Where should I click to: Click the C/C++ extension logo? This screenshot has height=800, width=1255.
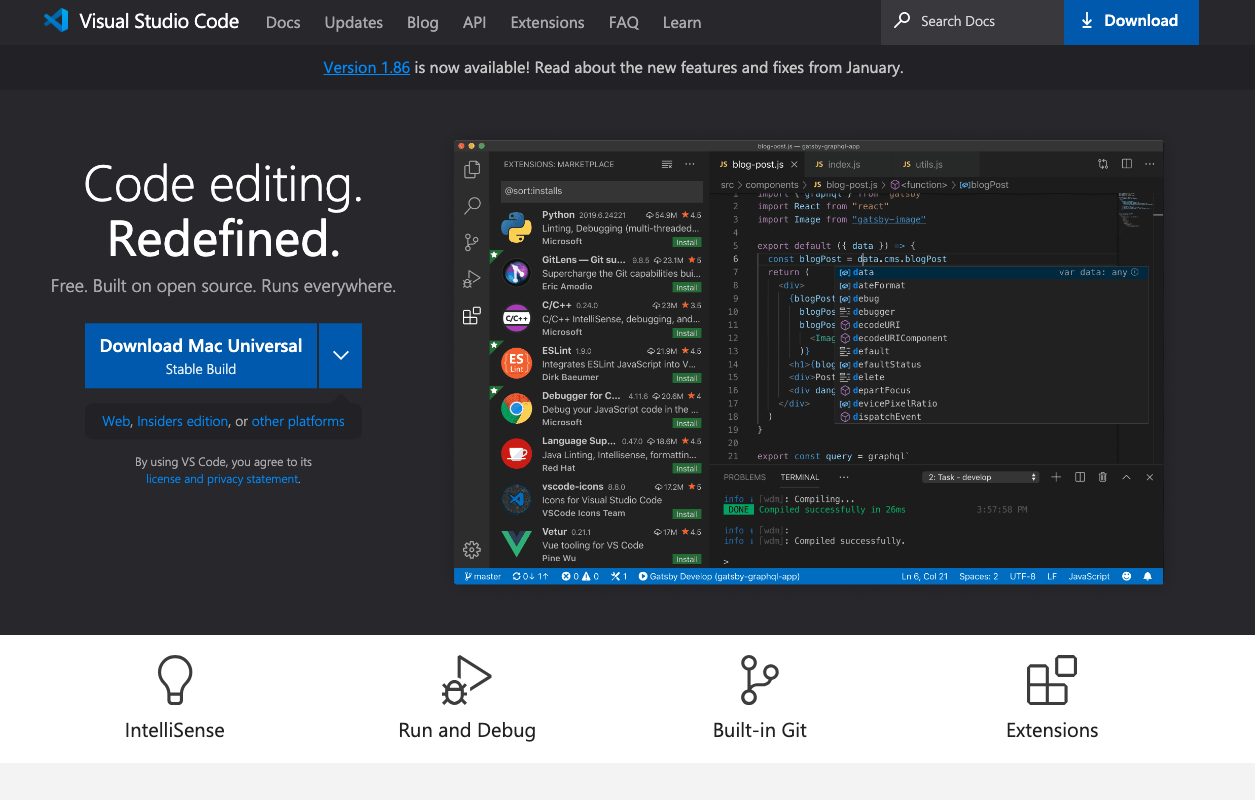point(516,319)
